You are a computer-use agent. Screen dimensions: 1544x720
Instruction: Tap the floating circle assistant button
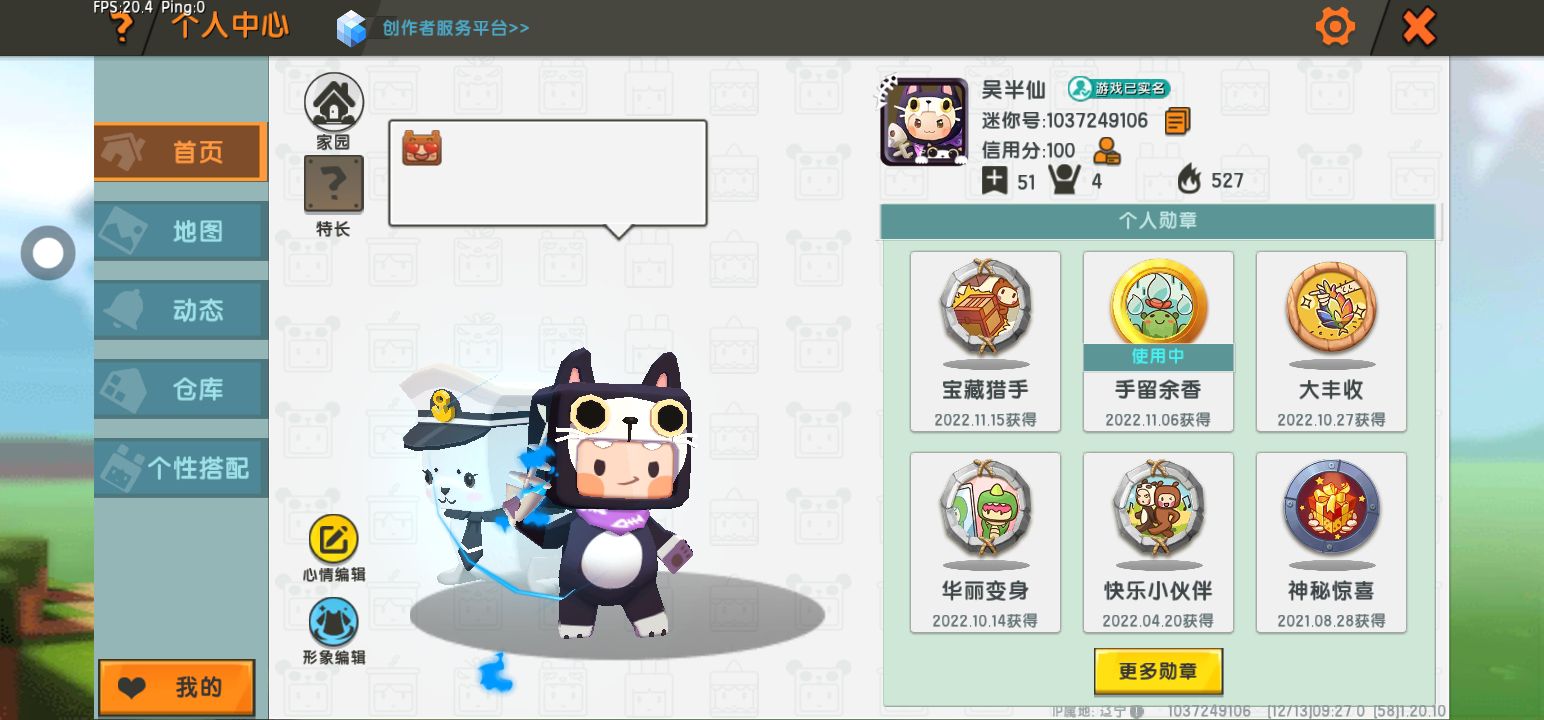48,253
